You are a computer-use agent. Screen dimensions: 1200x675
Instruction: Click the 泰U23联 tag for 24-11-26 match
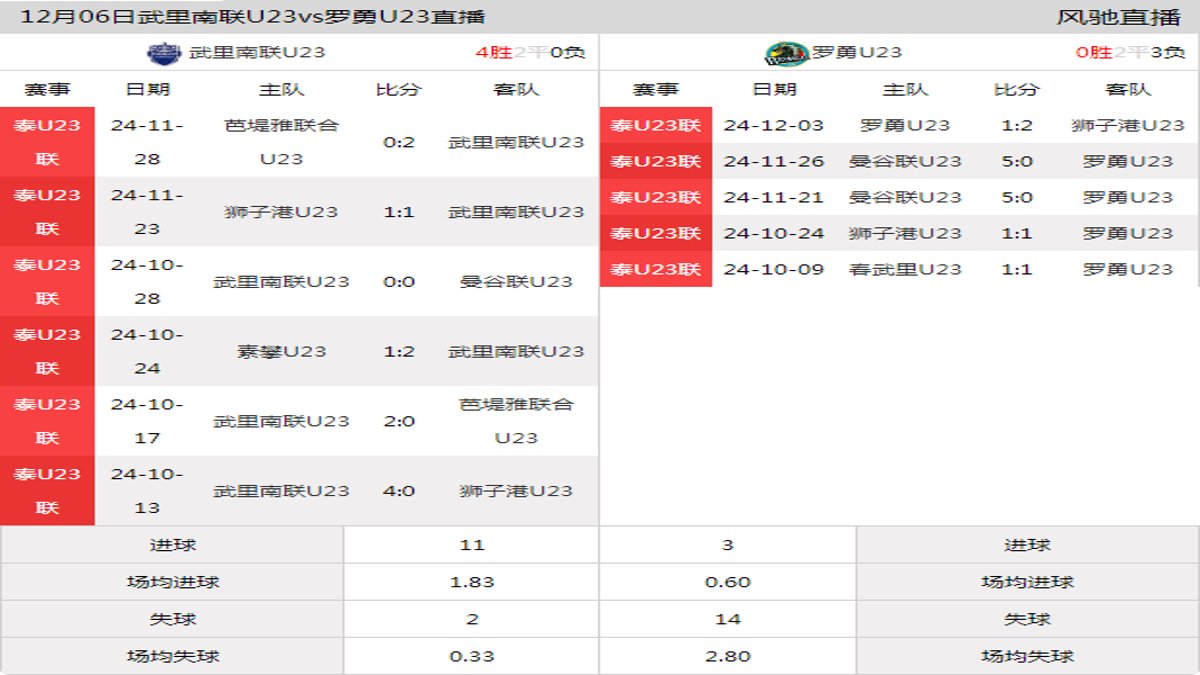(x=656, y=161)
